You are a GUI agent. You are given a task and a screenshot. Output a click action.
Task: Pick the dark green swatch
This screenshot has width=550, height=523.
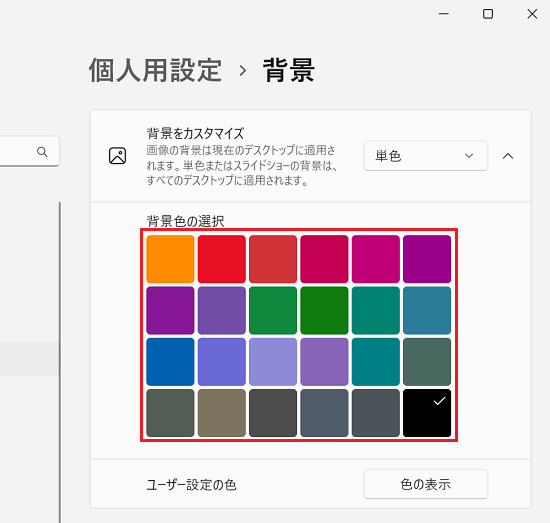click(324, 310)
